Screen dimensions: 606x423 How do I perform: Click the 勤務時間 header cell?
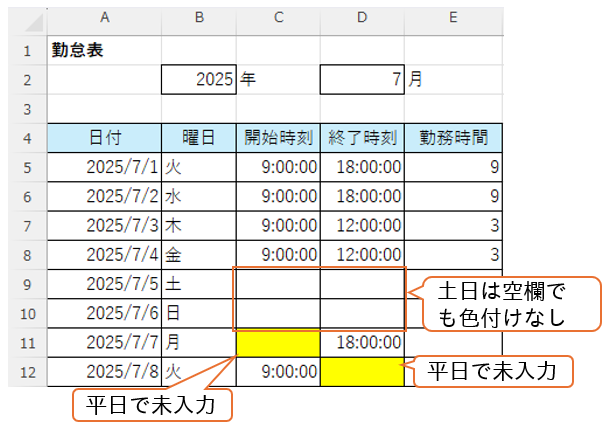pyautogui.click(x=453, y=138)
